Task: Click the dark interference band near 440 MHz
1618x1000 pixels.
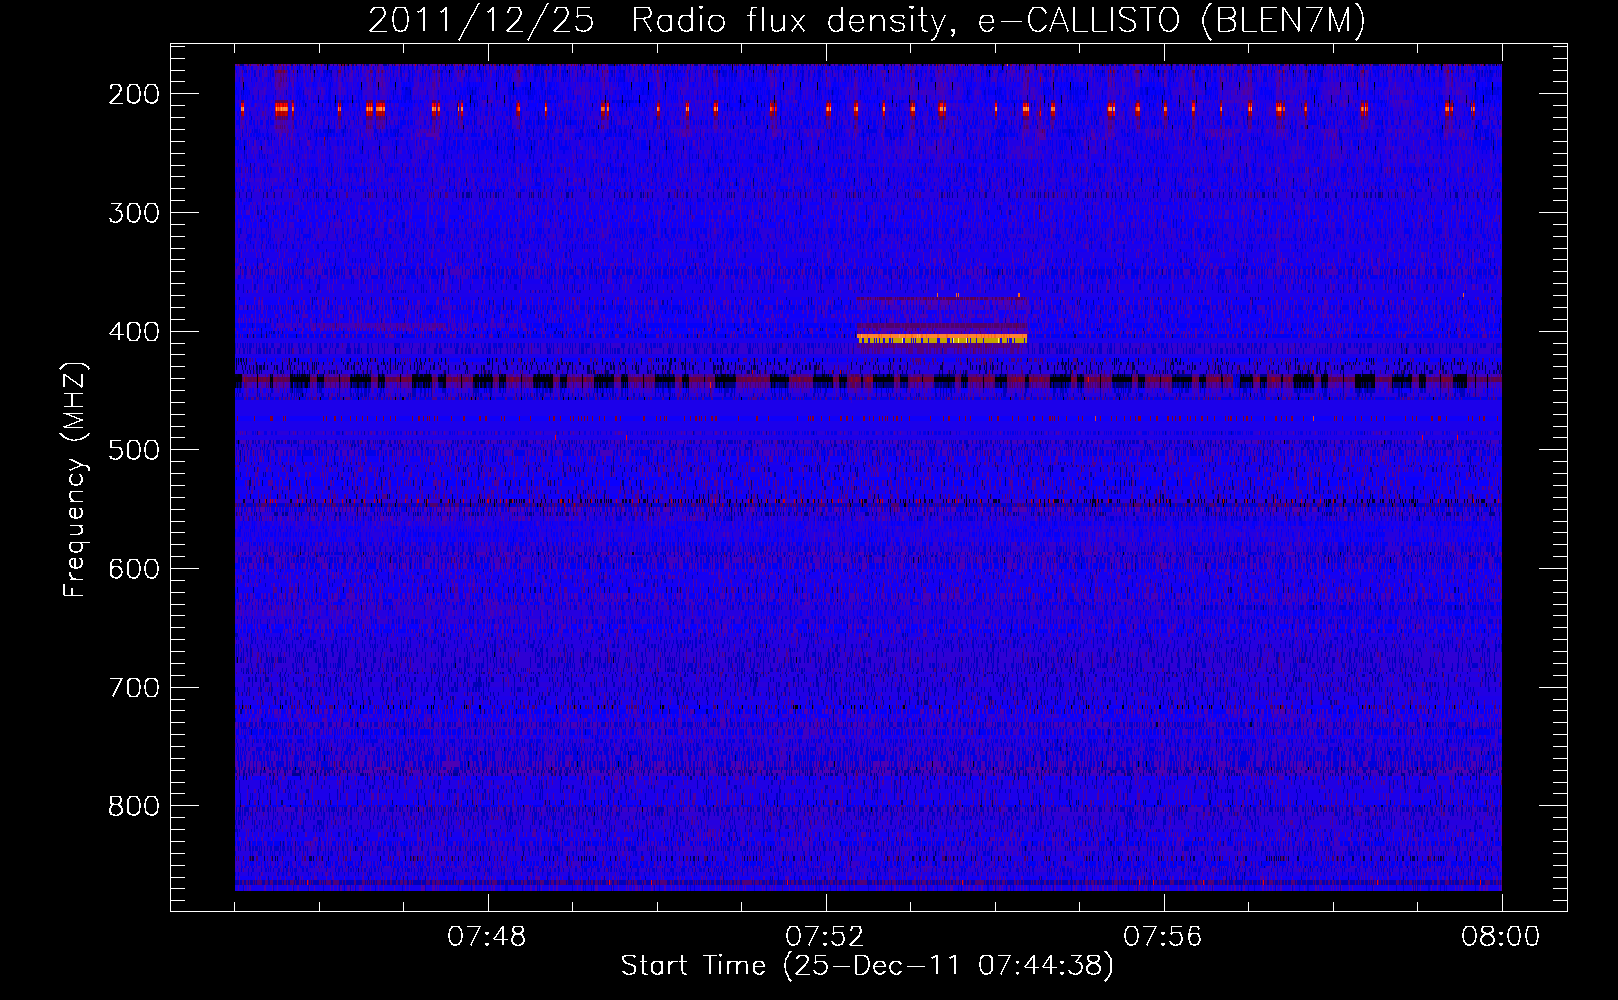Action: [x=868, y=381]
